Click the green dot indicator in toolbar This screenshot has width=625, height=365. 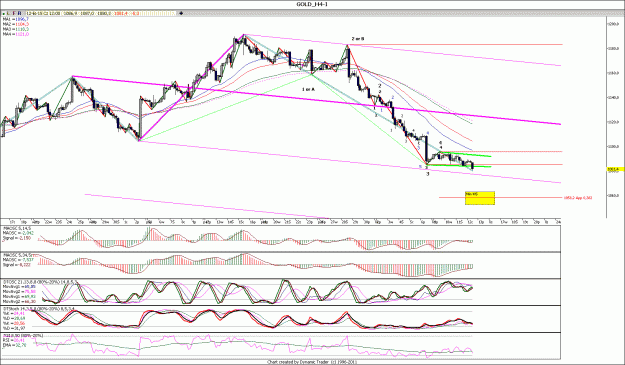coord(4,14)
